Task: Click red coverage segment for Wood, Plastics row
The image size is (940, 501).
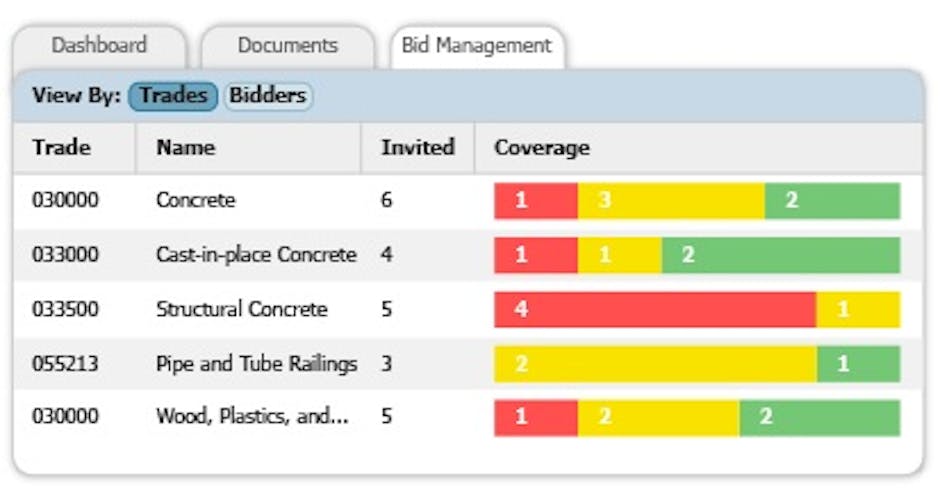Action: [536, 418]
